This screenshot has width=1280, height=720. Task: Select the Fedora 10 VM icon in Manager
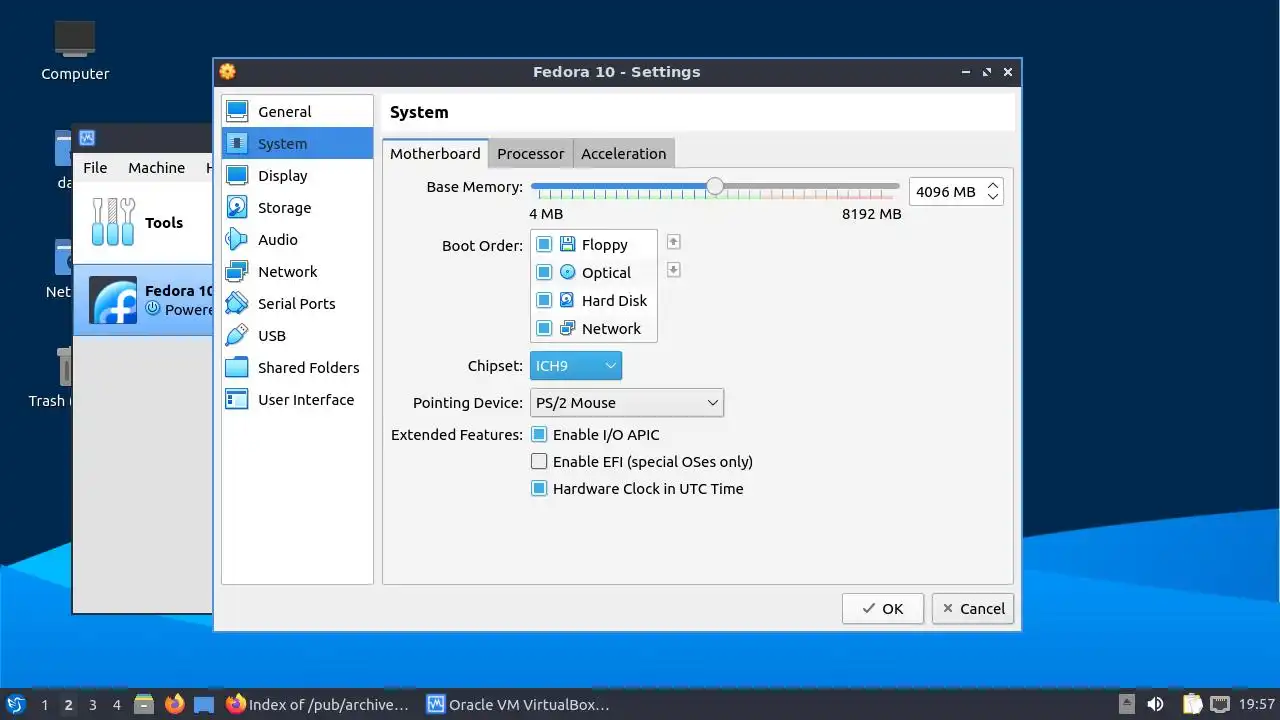(x=113, y=300)
